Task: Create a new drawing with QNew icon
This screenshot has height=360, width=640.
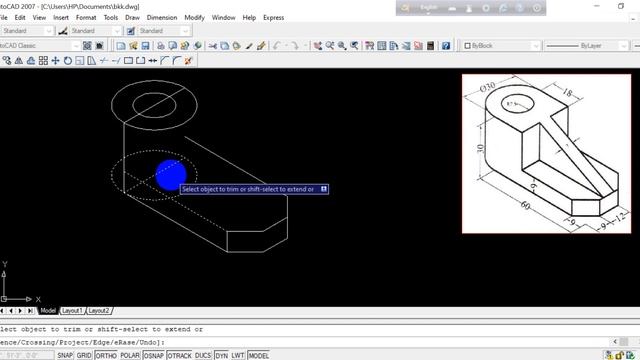Action: click(121, 46)
